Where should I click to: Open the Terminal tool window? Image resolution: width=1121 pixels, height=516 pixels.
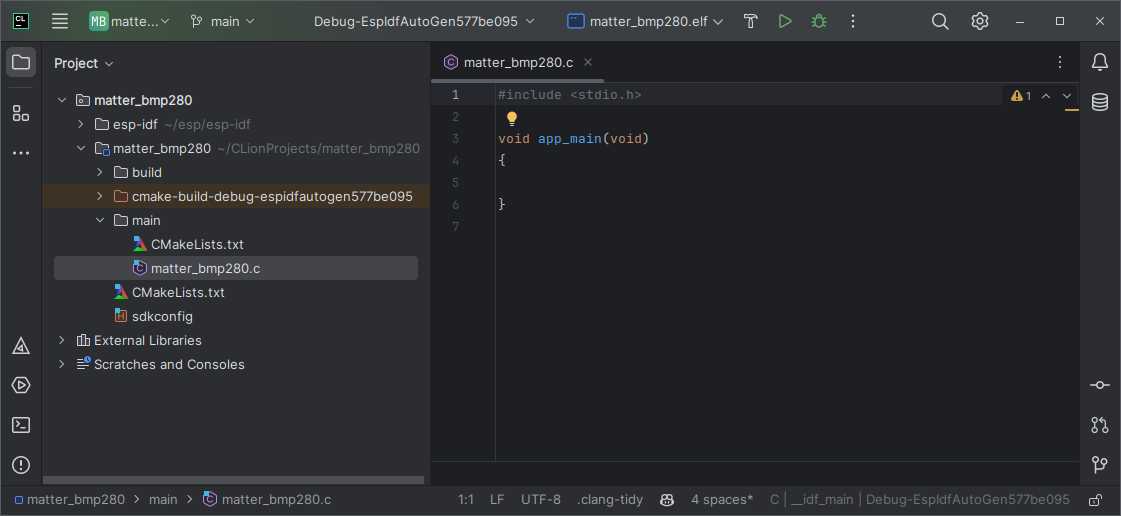tap(21, 425)
